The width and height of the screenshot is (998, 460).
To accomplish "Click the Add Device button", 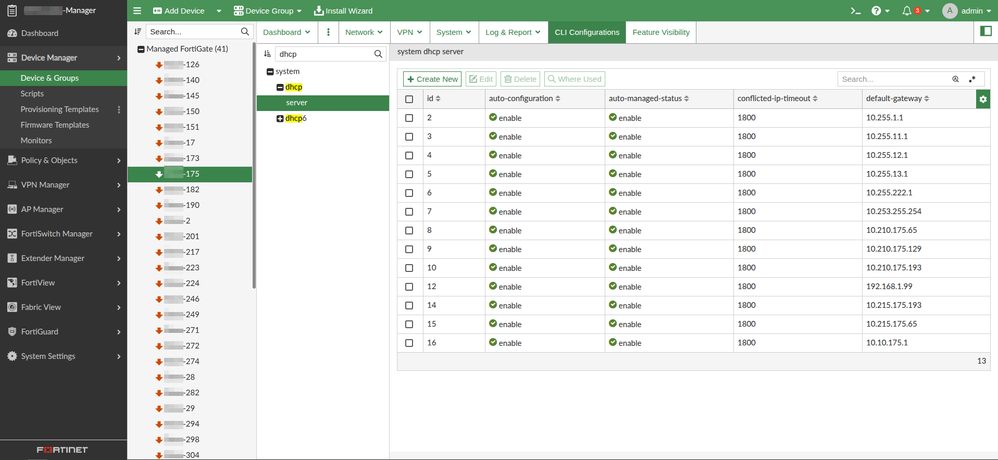I will [x=179, y=11].
